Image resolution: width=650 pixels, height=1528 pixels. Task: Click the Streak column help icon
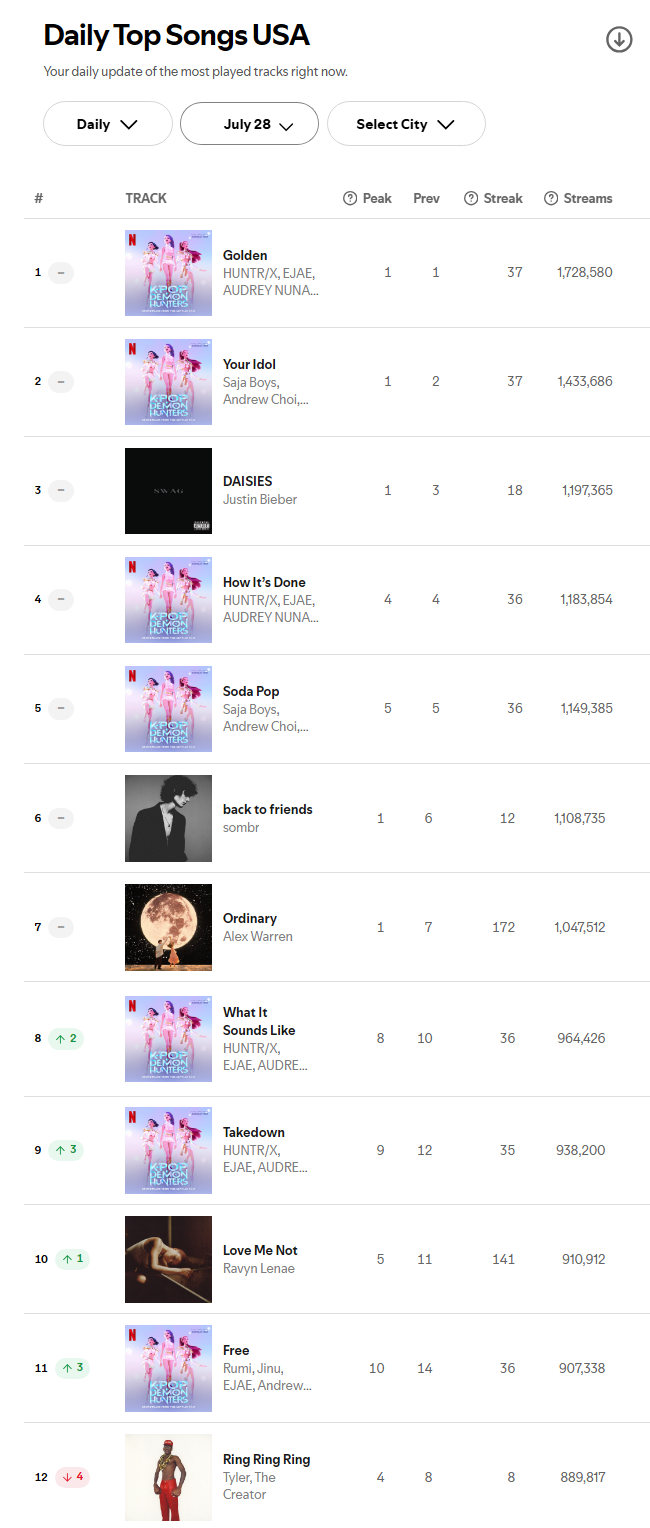coord(471,198)
